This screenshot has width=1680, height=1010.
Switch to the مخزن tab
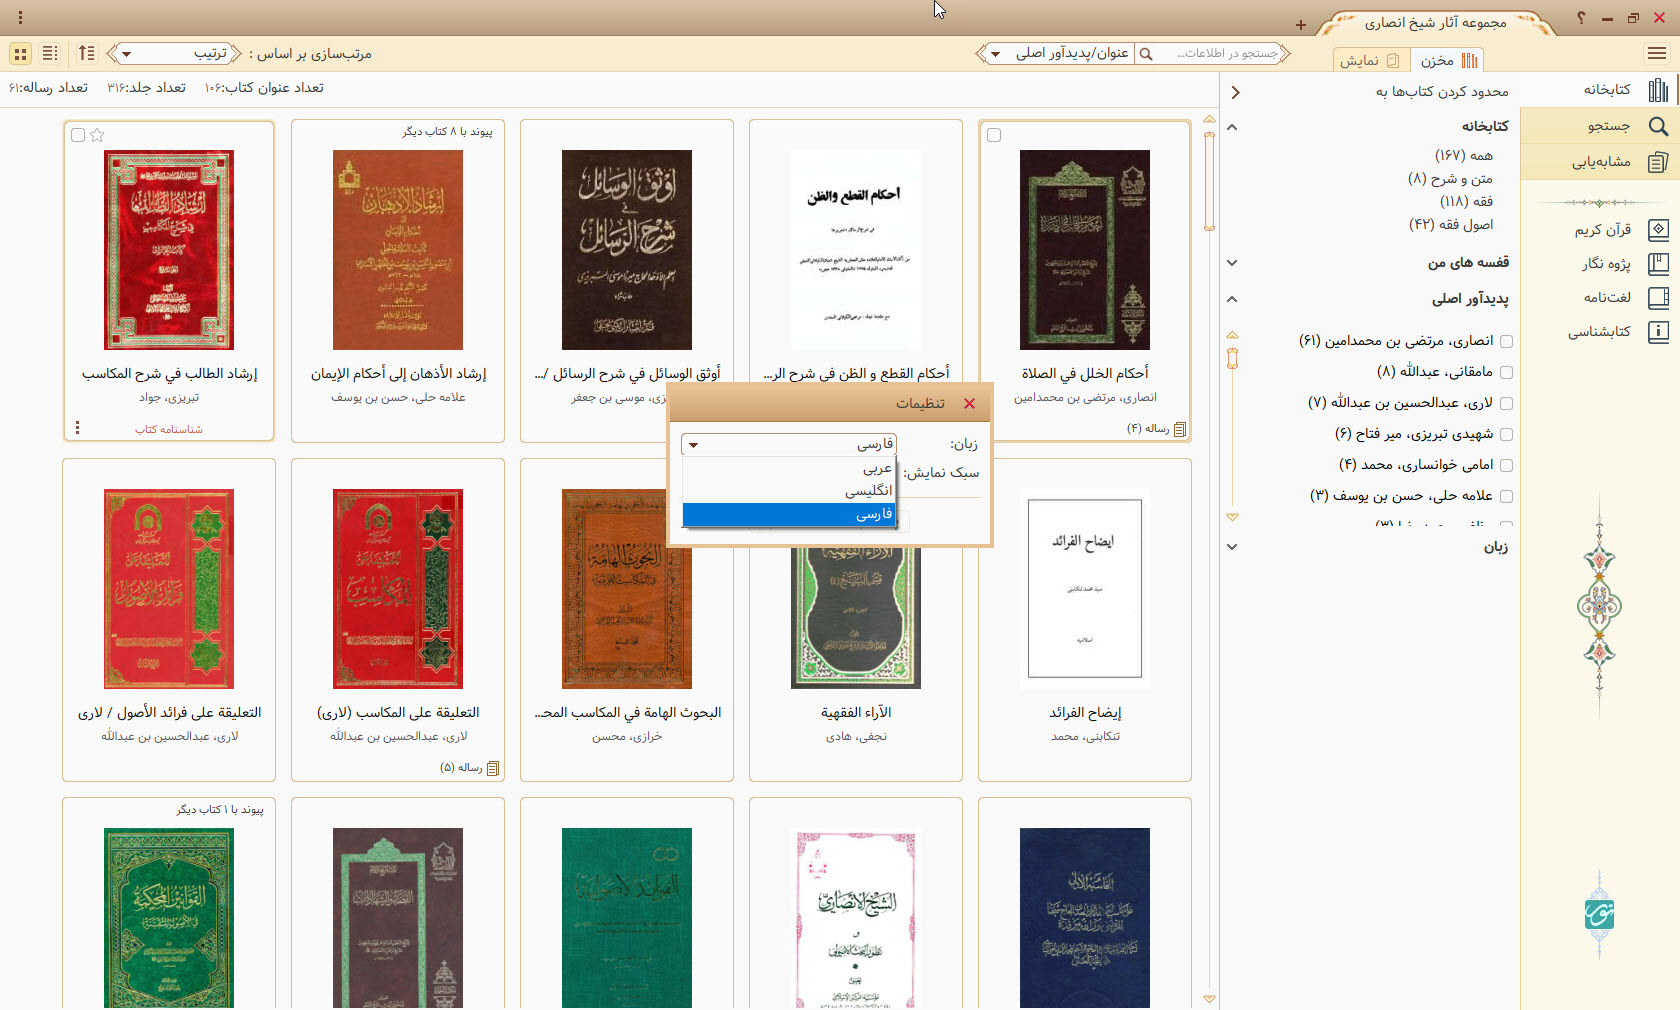click(1447, 60)
